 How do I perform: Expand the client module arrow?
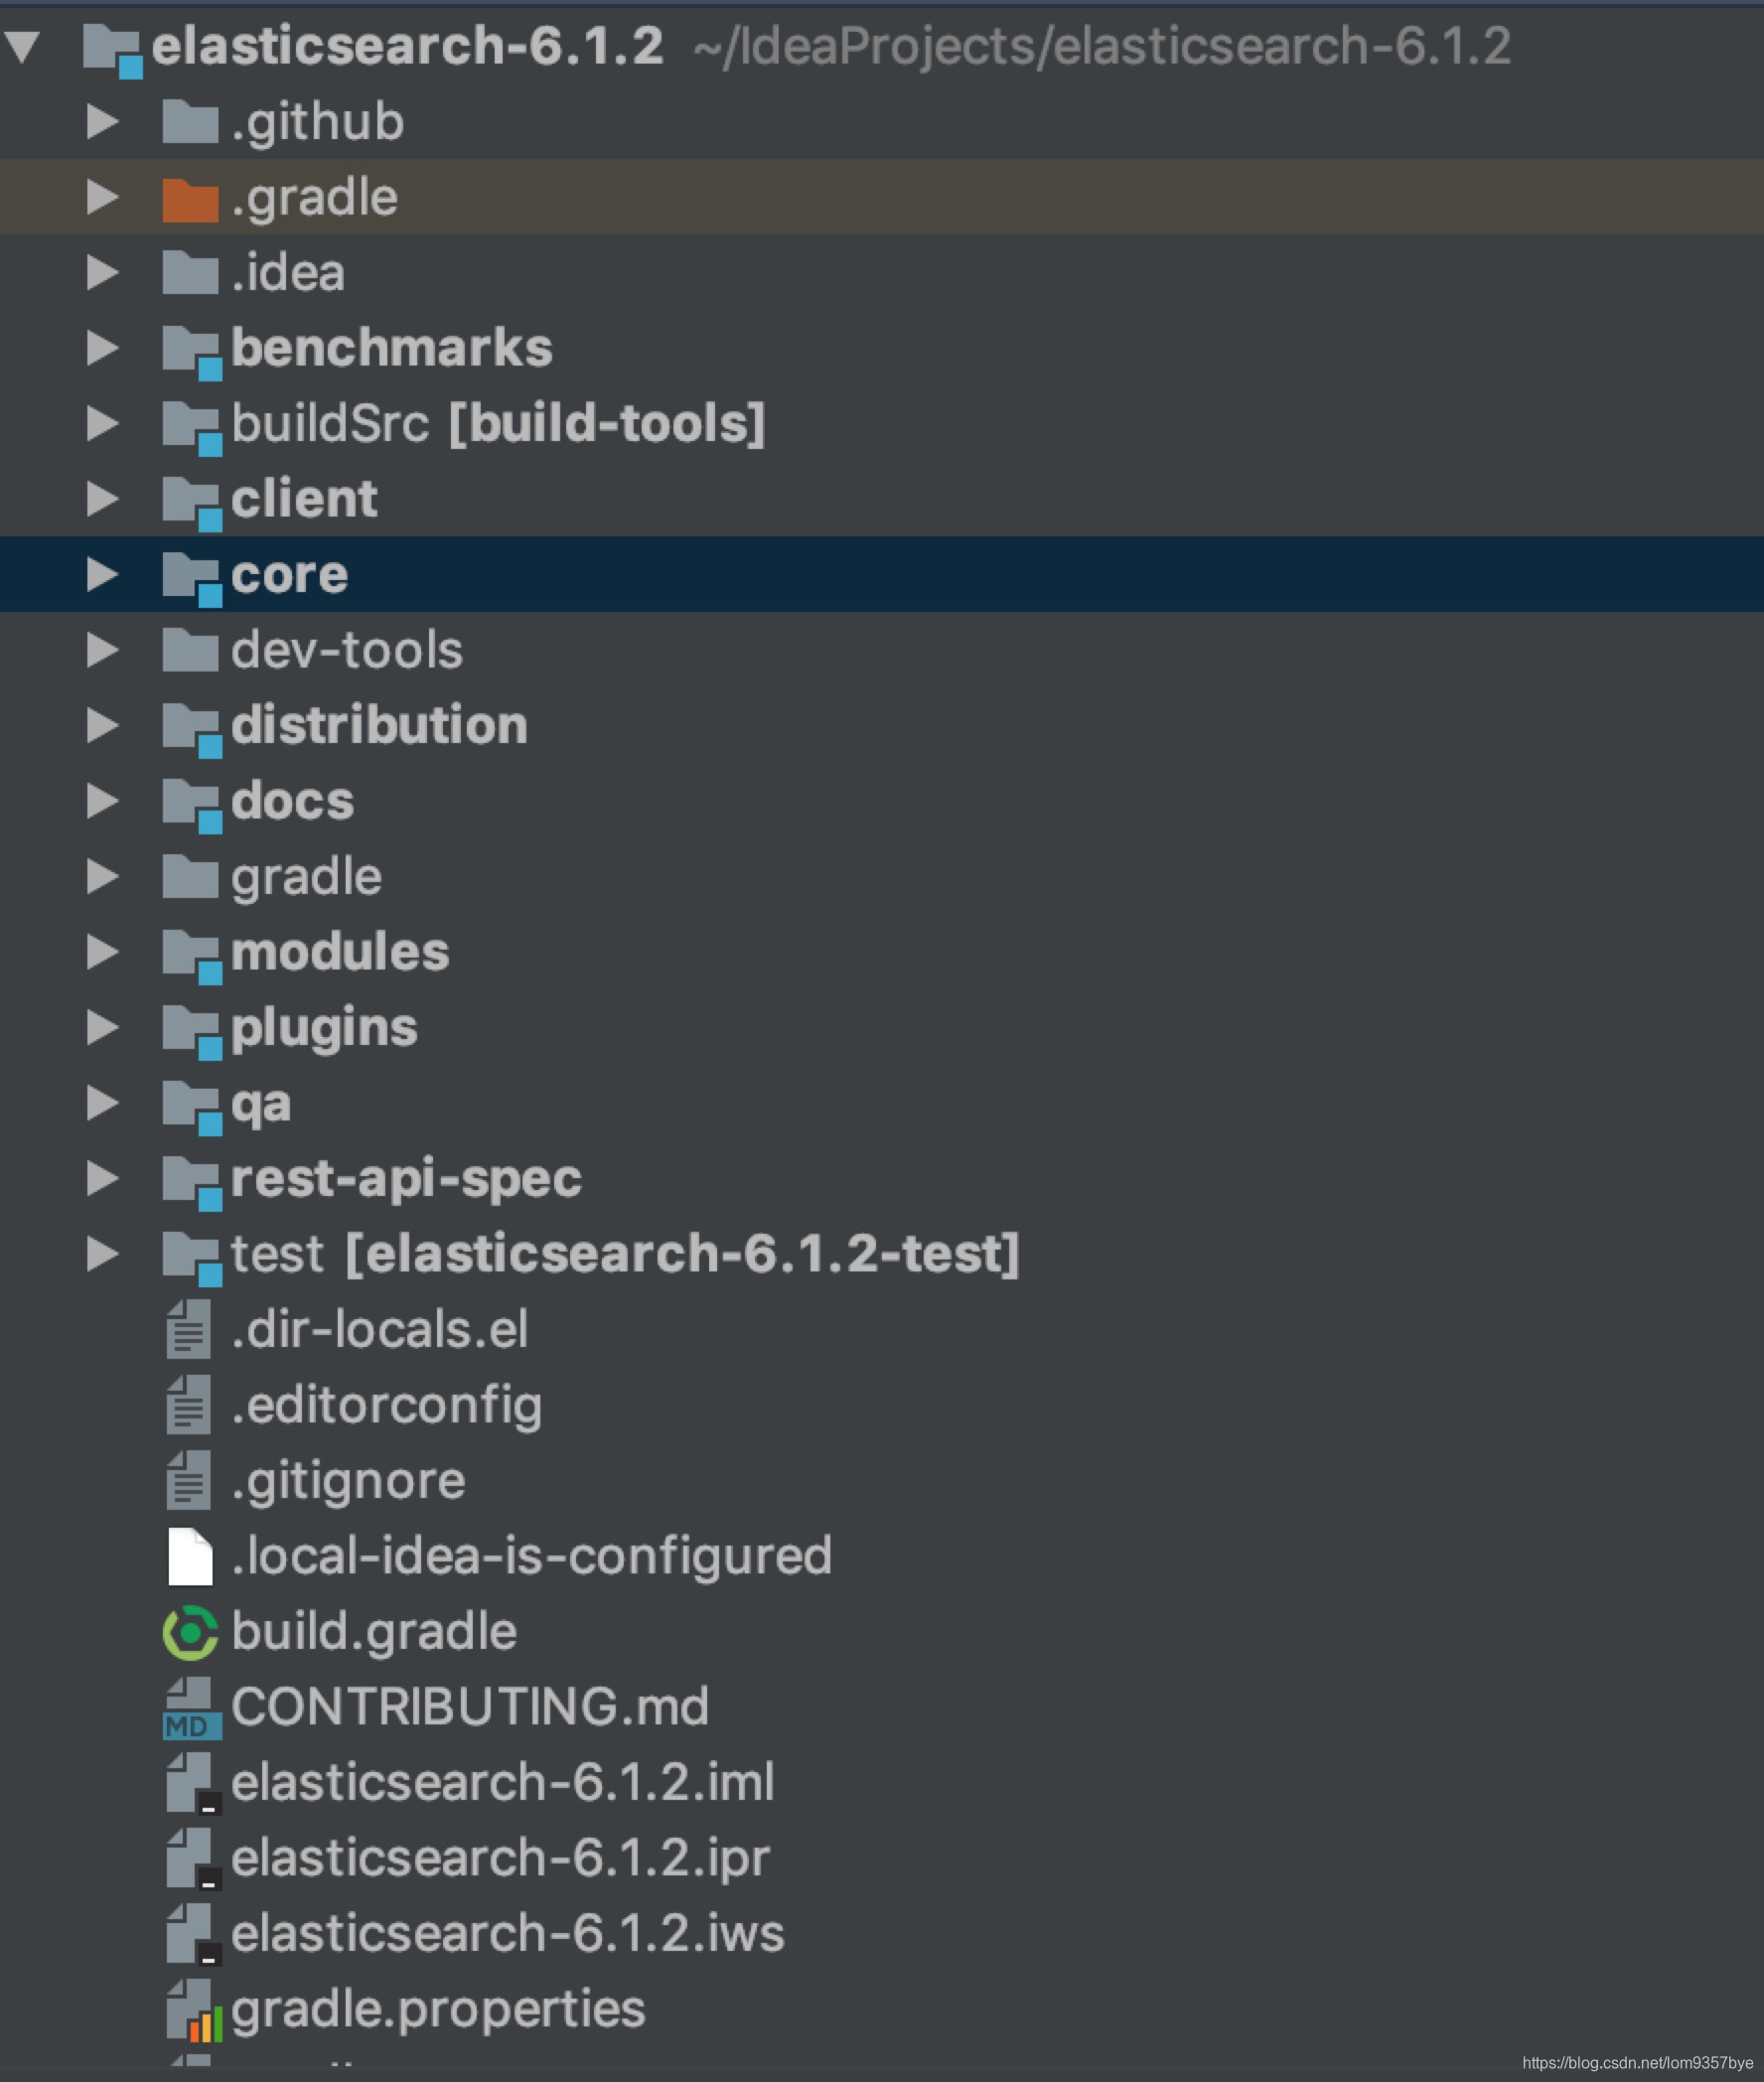point(103,498)
